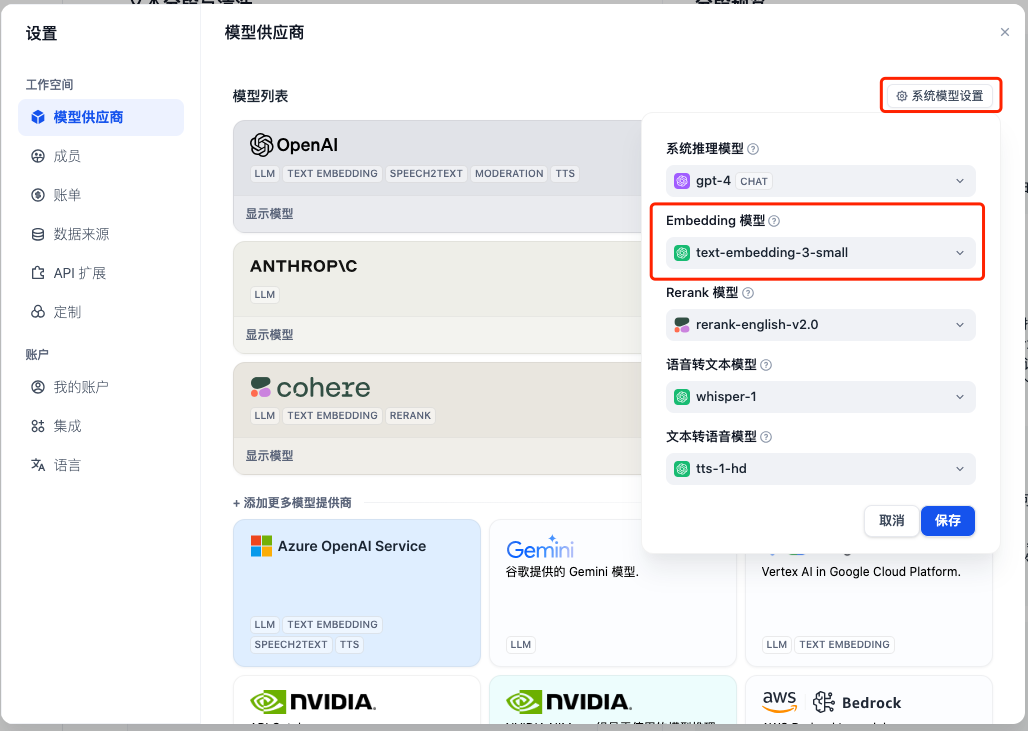Viewport: 1028px width, 731px height.
Task: Expand 显示模型 under the Cohere provider
Action: pos(269,456)
